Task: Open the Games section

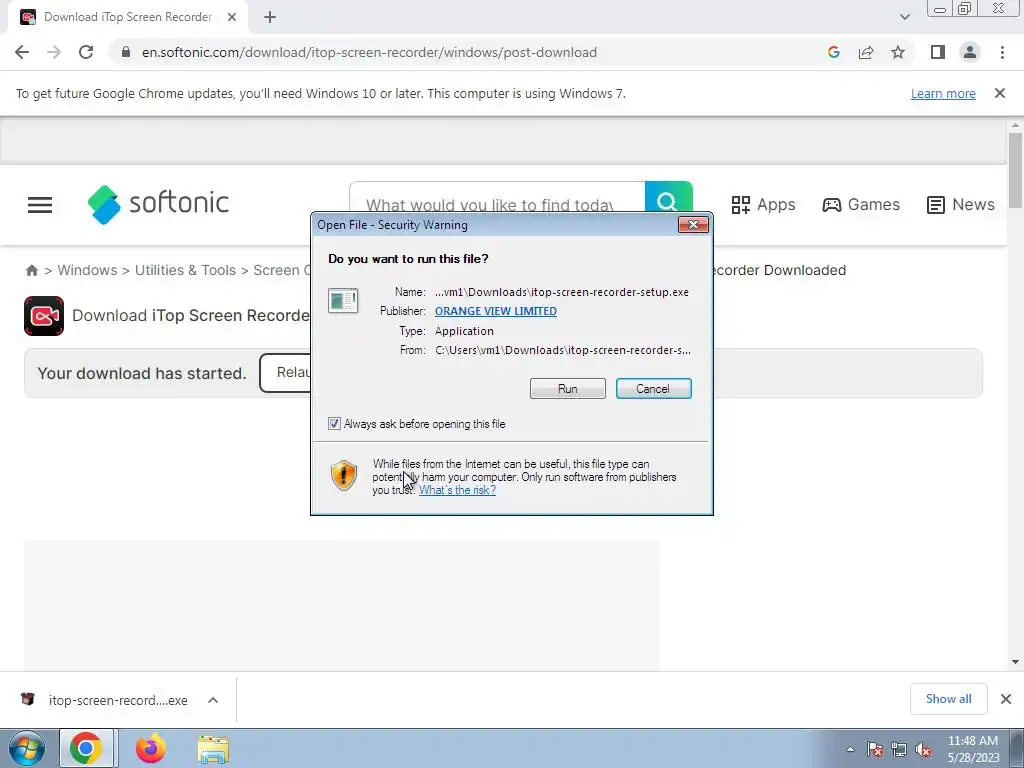Action: click(861, 204)
